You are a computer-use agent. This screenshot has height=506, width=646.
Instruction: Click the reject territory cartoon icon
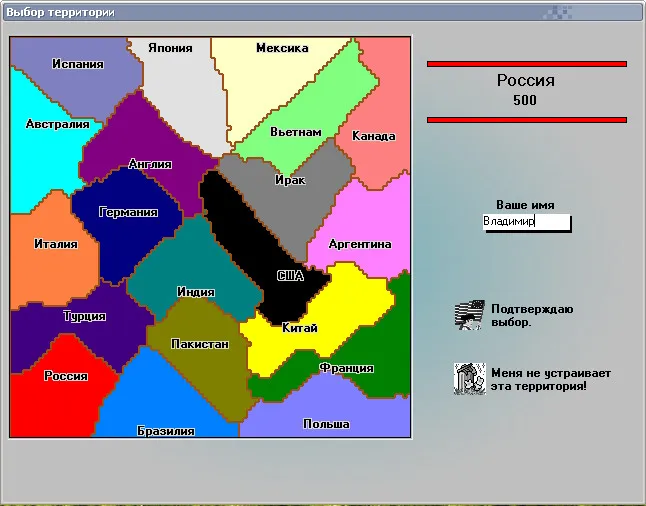click(x=470, y=379)
